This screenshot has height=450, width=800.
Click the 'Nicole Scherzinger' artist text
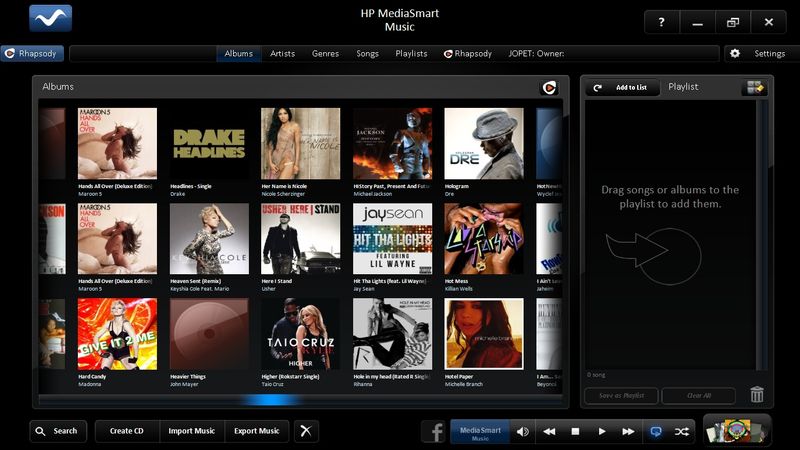(x=283, y=194)
